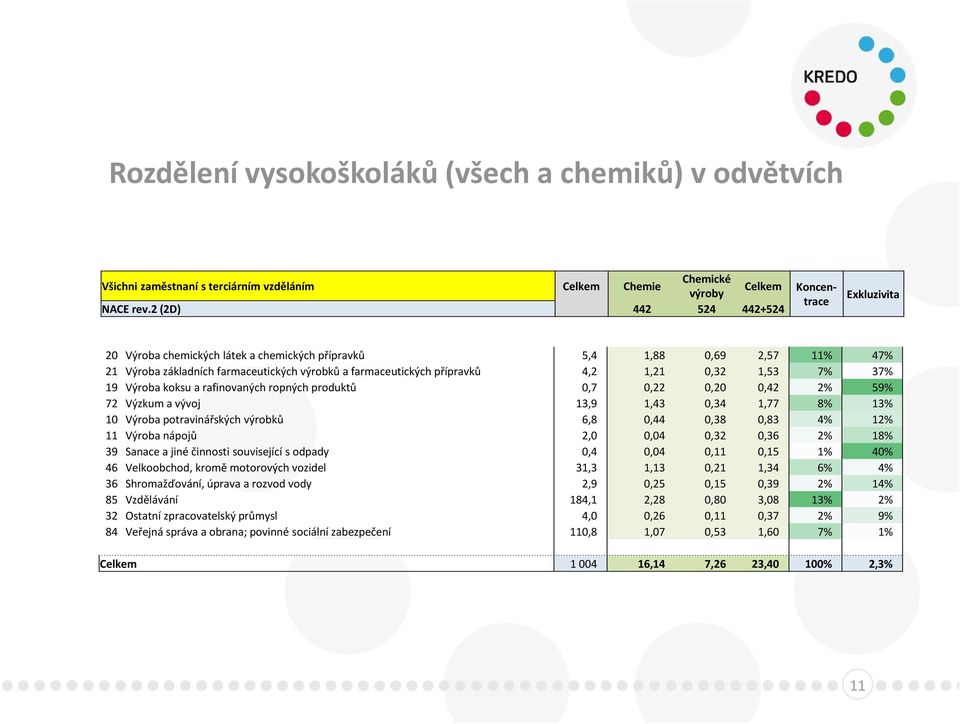This screenshot has height=724, width=960.
Task: Click value '110,8' in Veřejná správa row
Action: click(583, 532)
